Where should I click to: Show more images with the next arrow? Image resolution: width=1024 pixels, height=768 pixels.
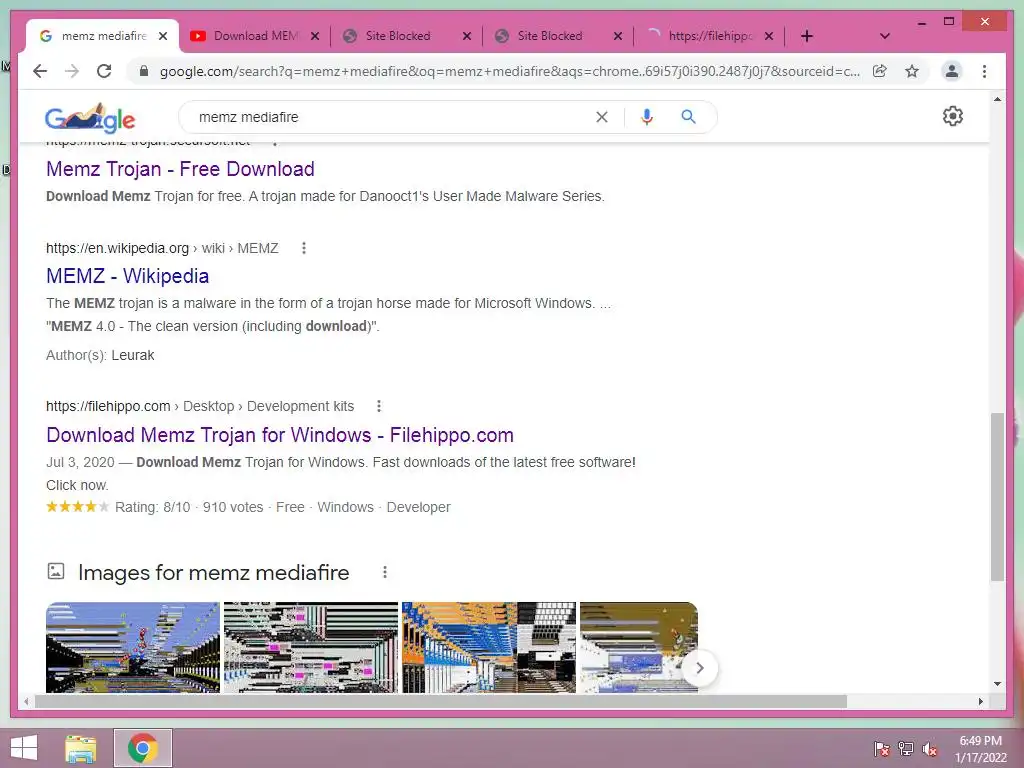pyautogui.click(x=699, y=668)
